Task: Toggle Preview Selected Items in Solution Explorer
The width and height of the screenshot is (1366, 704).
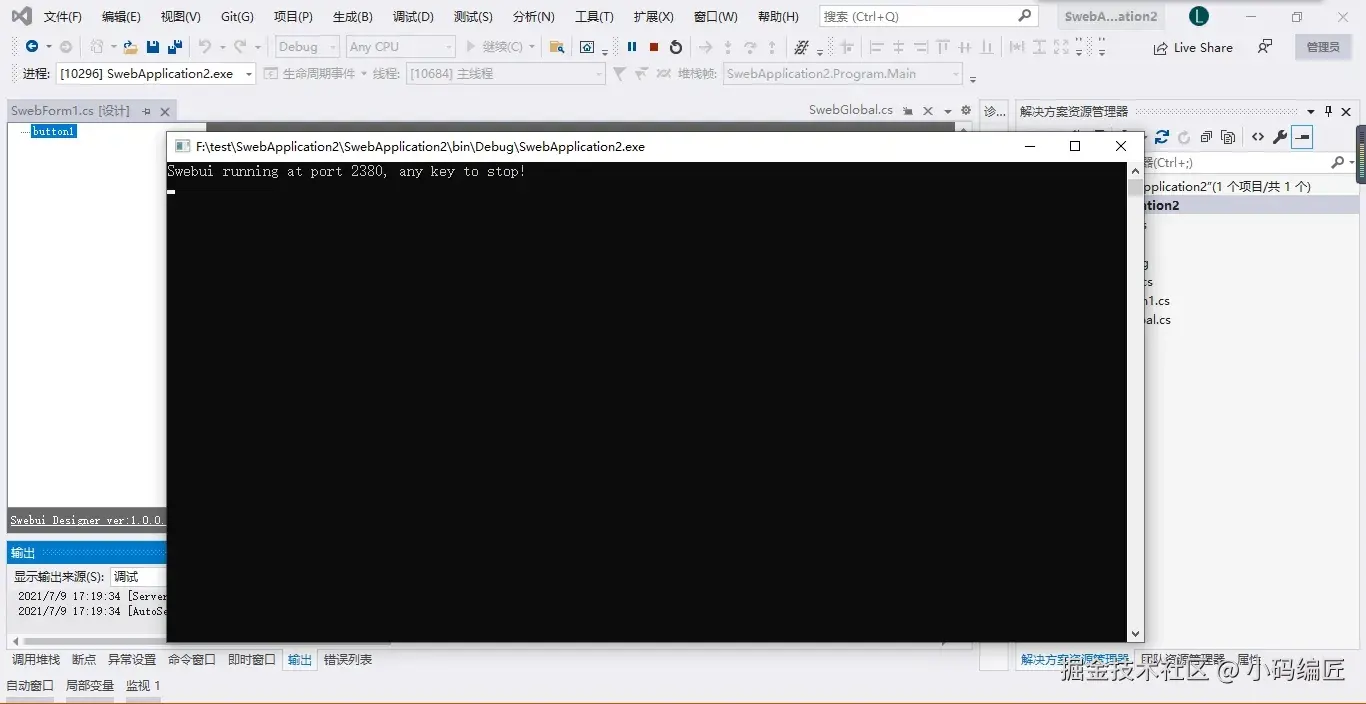Action: (x=1302, y=137)
